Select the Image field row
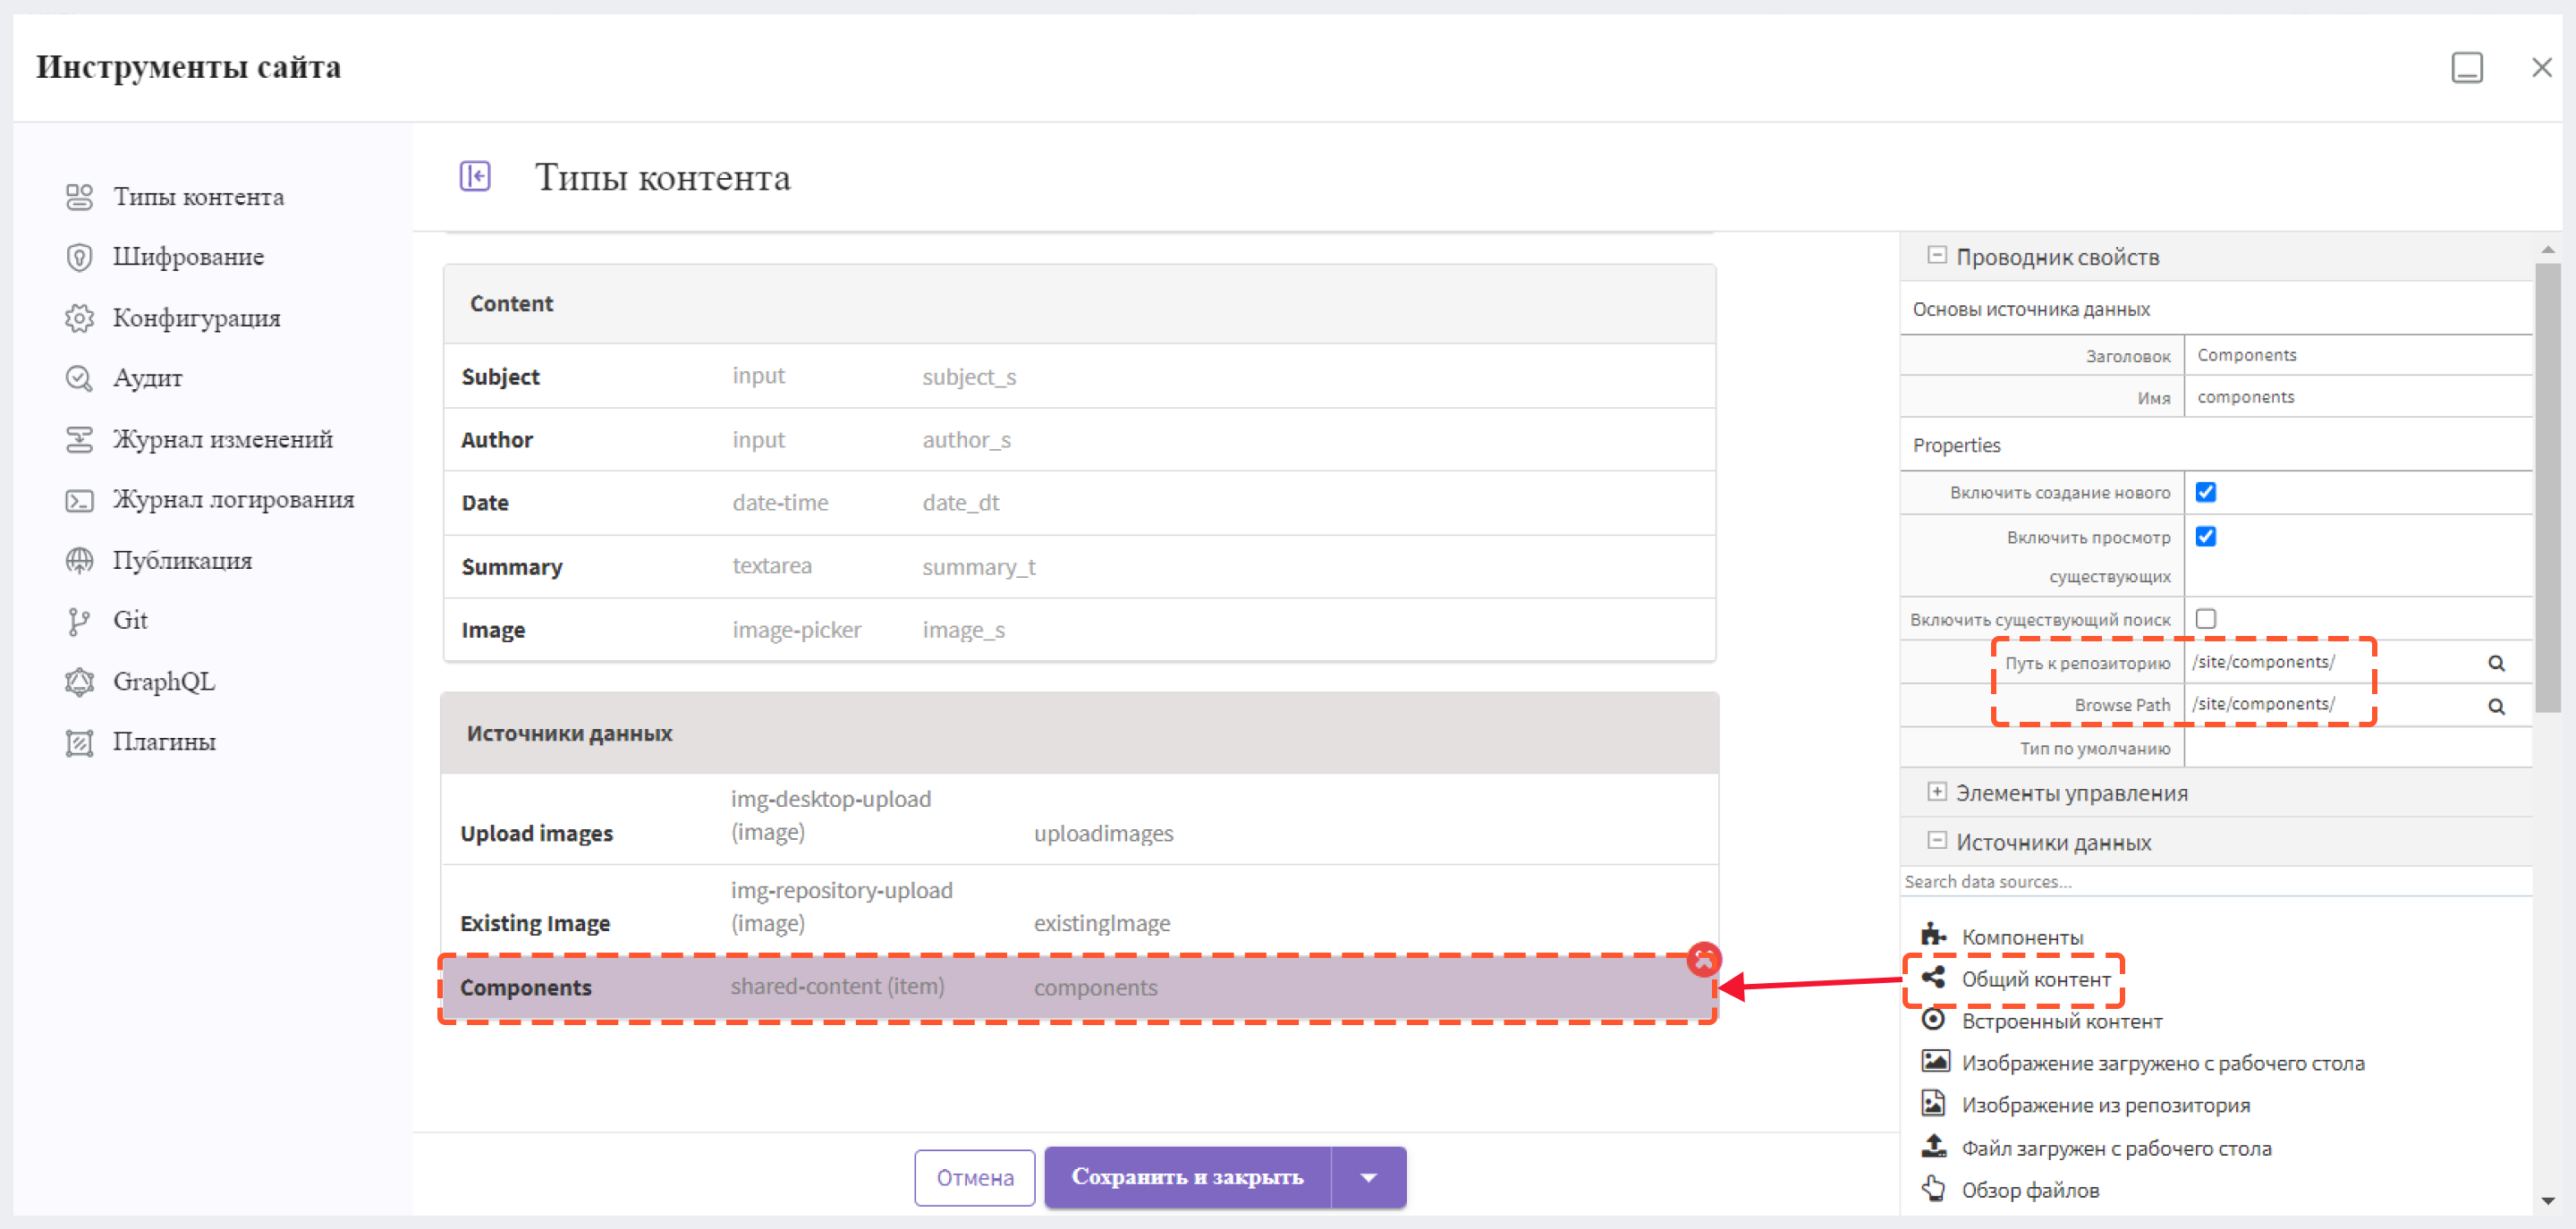This screenshot has height=1229, width=2576. coord(1078,630)
